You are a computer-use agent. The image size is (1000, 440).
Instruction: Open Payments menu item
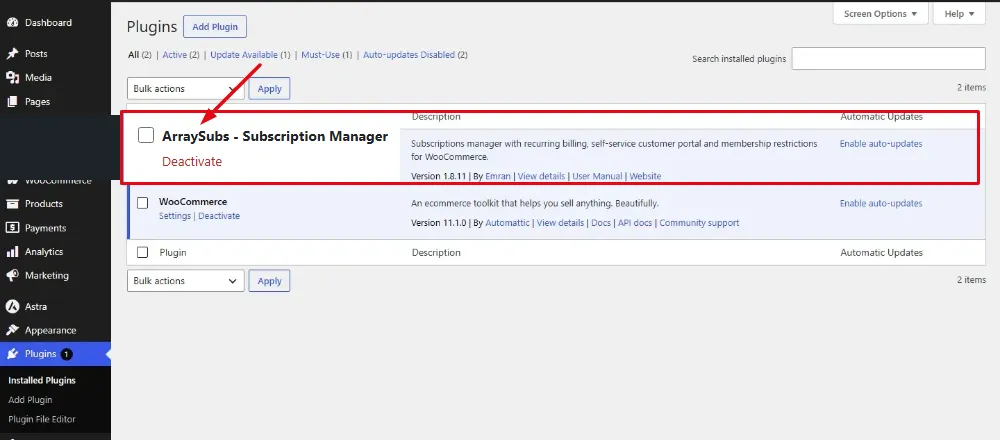pos(45,228)
